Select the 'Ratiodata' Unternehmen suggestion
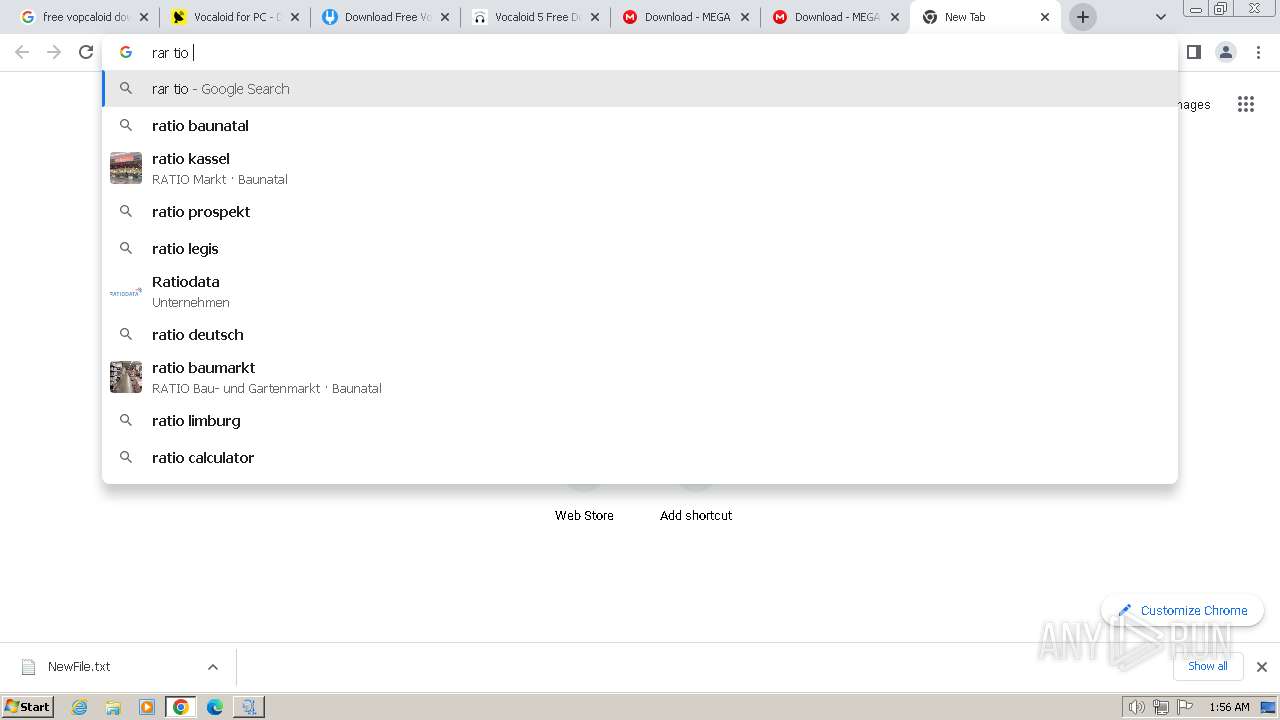Viewport: 1280px width, 720px height. point(640,291)
